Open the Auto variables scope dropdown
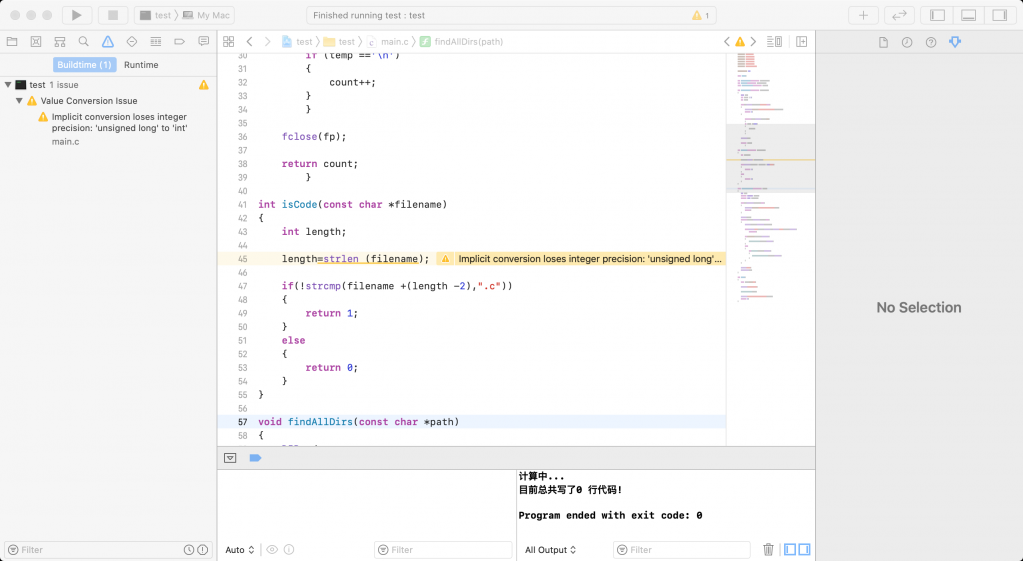 (240, 549)
